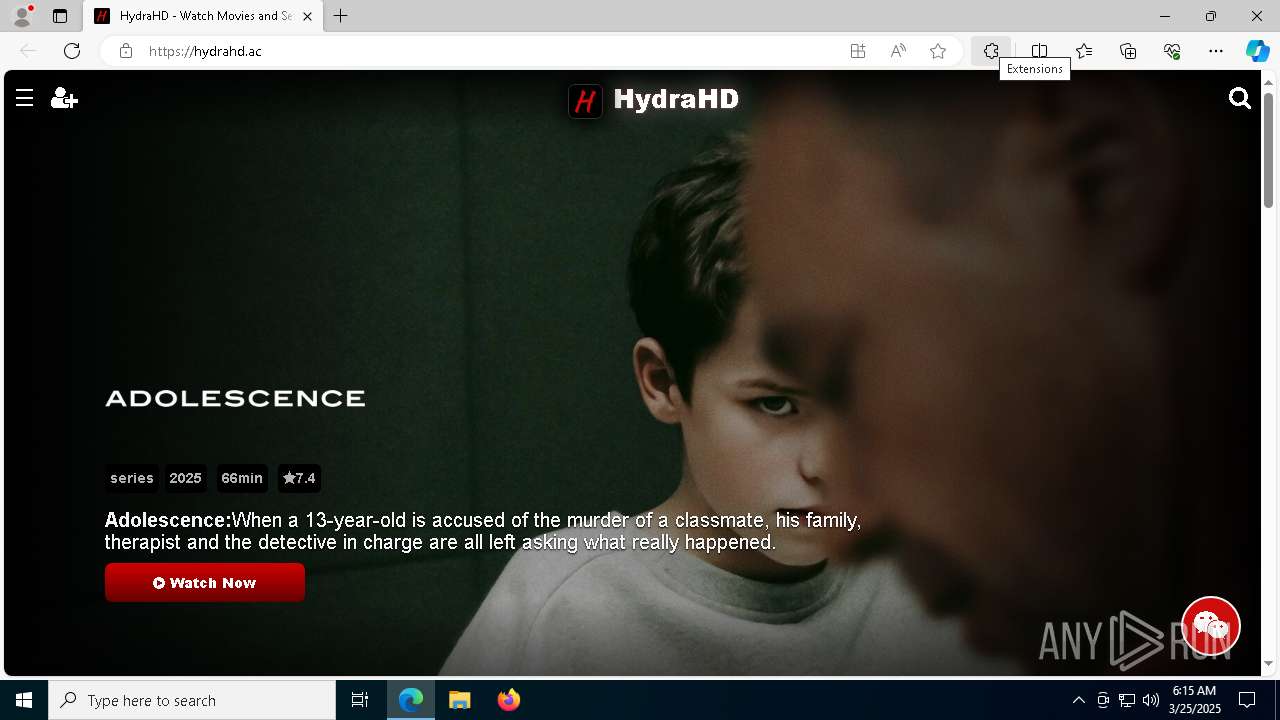1280x720 pixels.
Task: Click the Watch Now button
Action: (x=205, y=583)
